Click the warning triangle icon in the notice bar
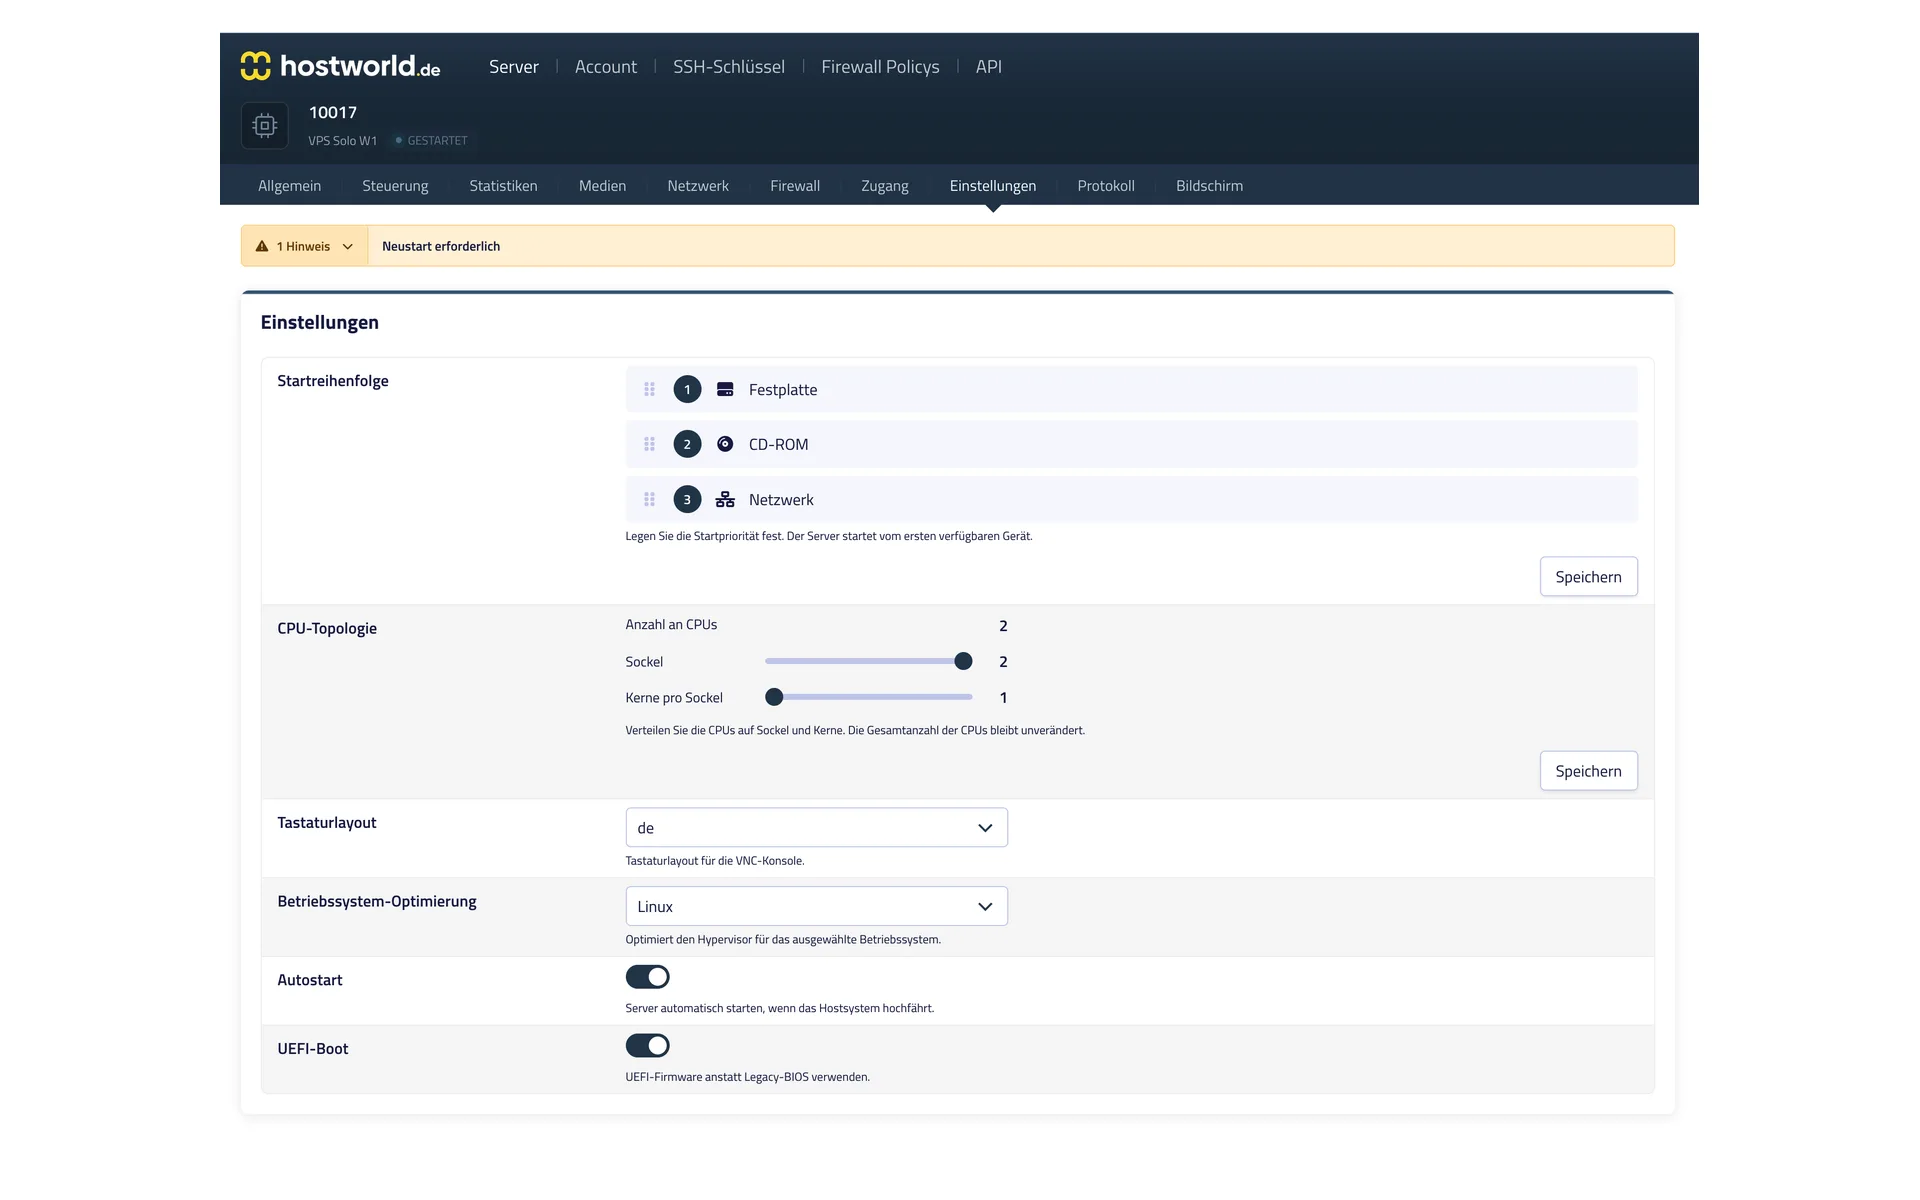 coord(262,246)
